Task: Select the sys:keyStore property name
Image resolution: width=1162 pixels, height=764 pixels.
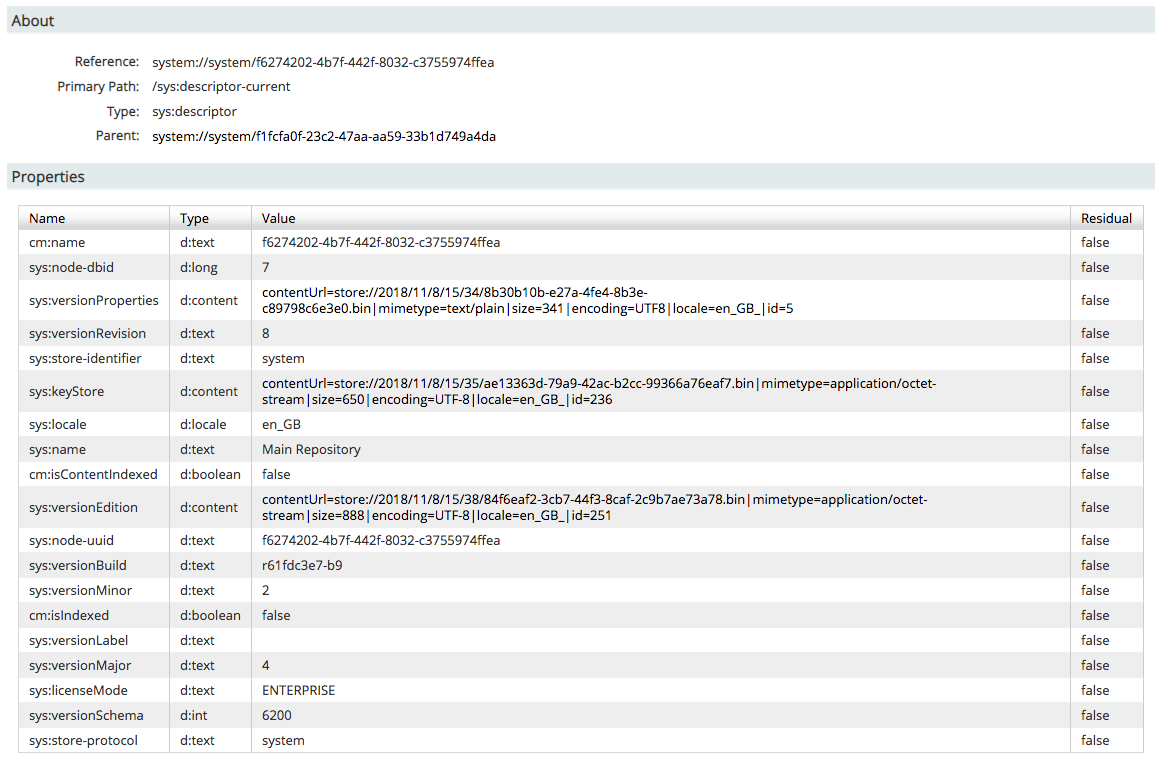Action: coord(67,392)
